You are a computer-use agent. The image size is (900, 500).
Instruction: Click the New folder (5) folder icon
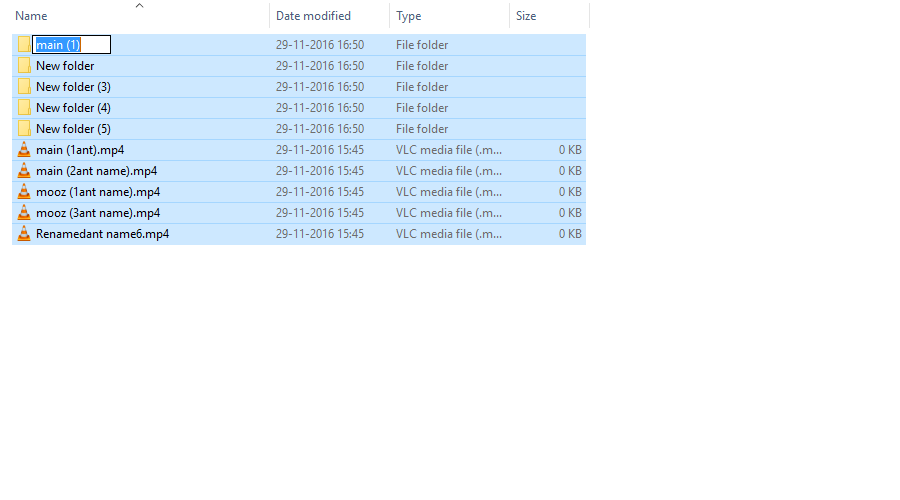point(24,129)
